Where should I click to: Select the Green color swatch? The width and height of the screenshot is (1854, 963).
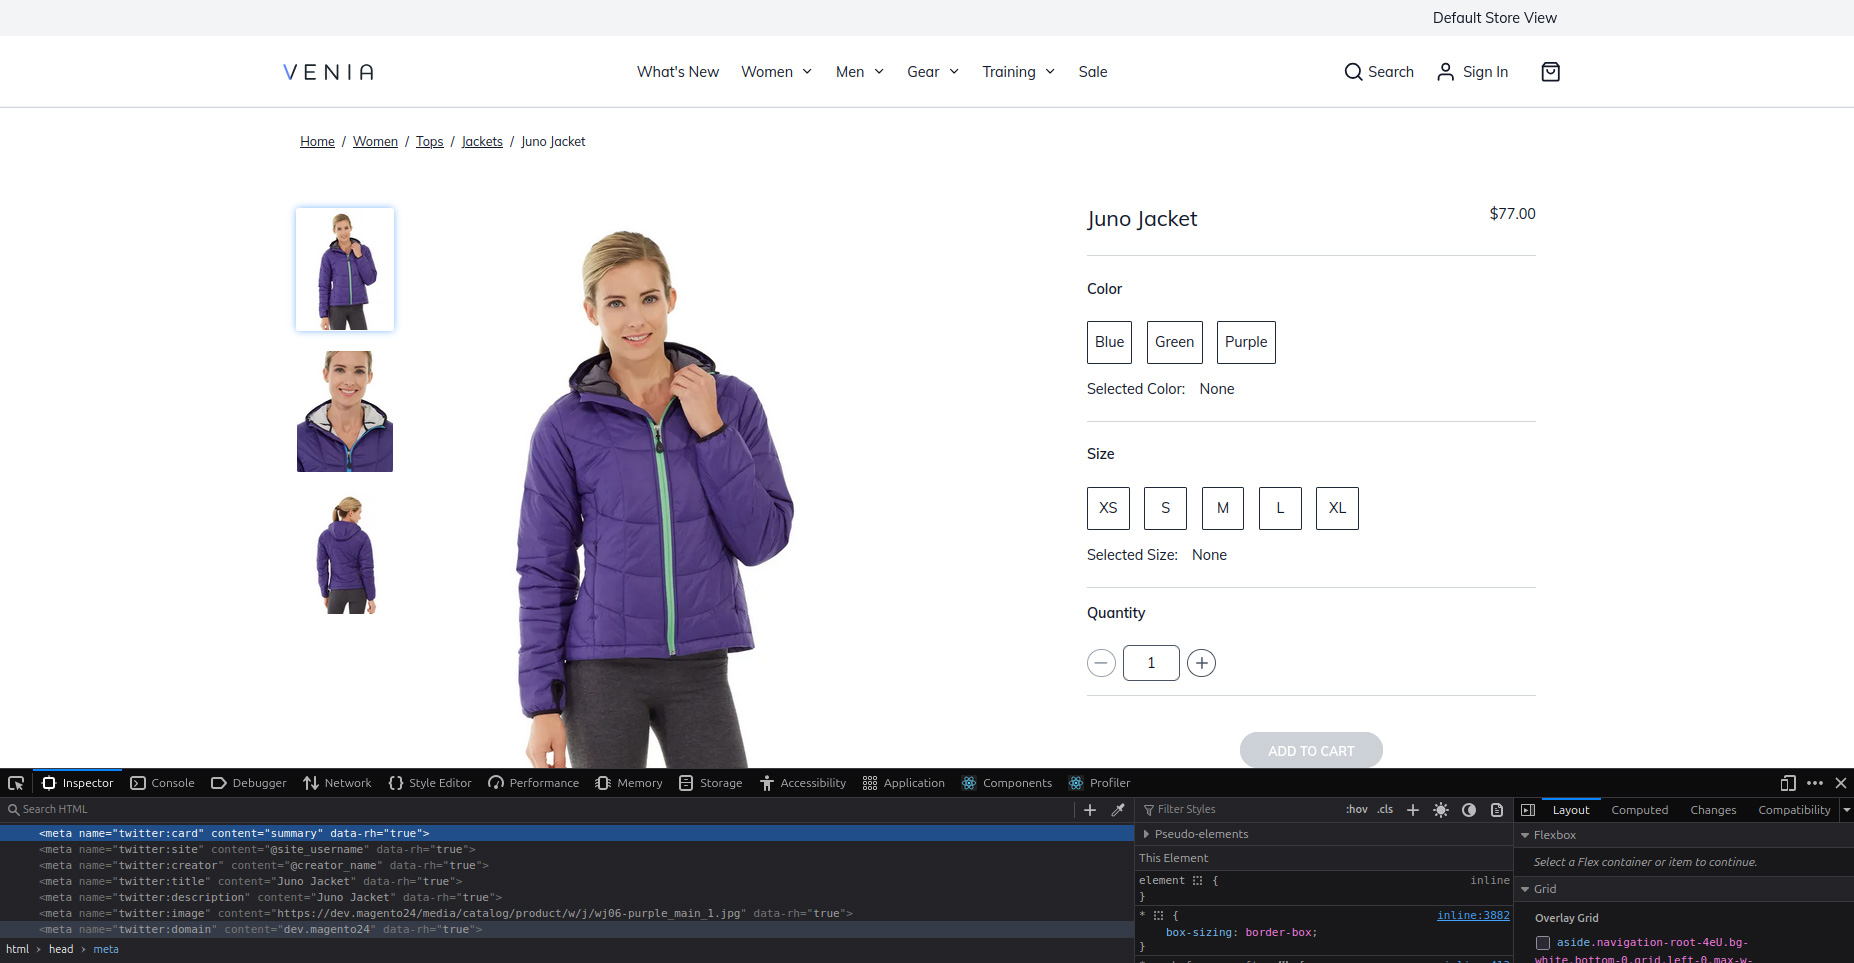coord(1174,342)
